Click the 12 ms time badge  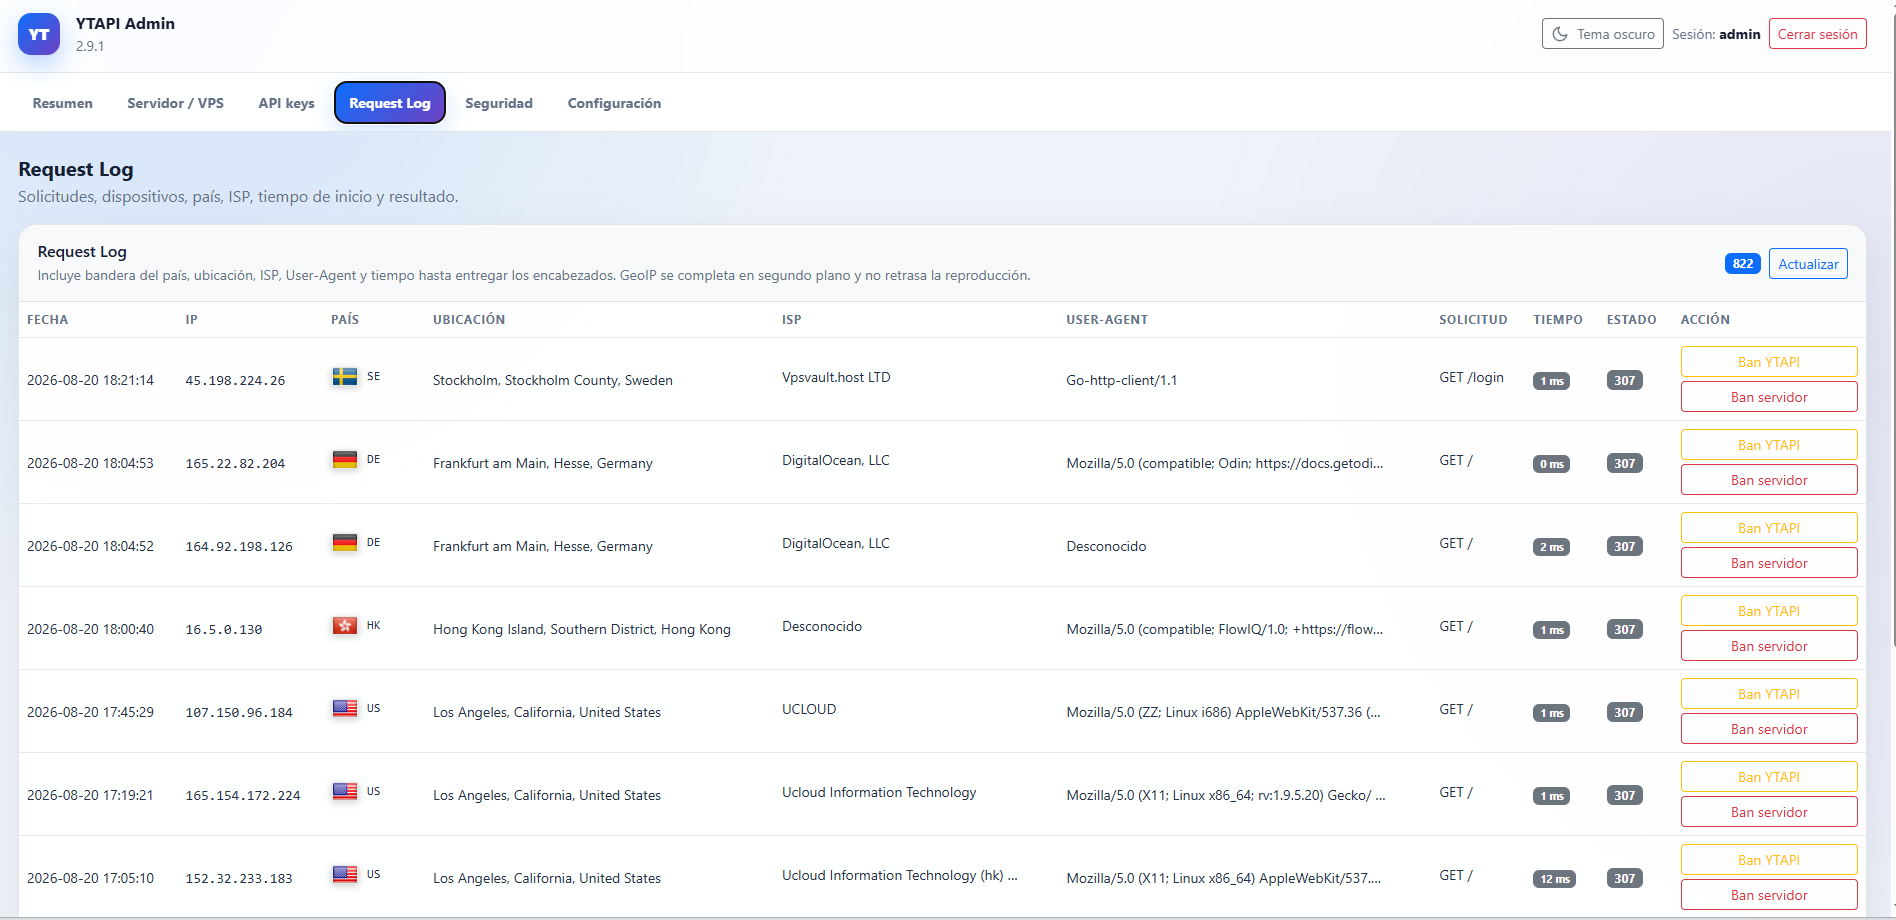tap(1554, 879)
